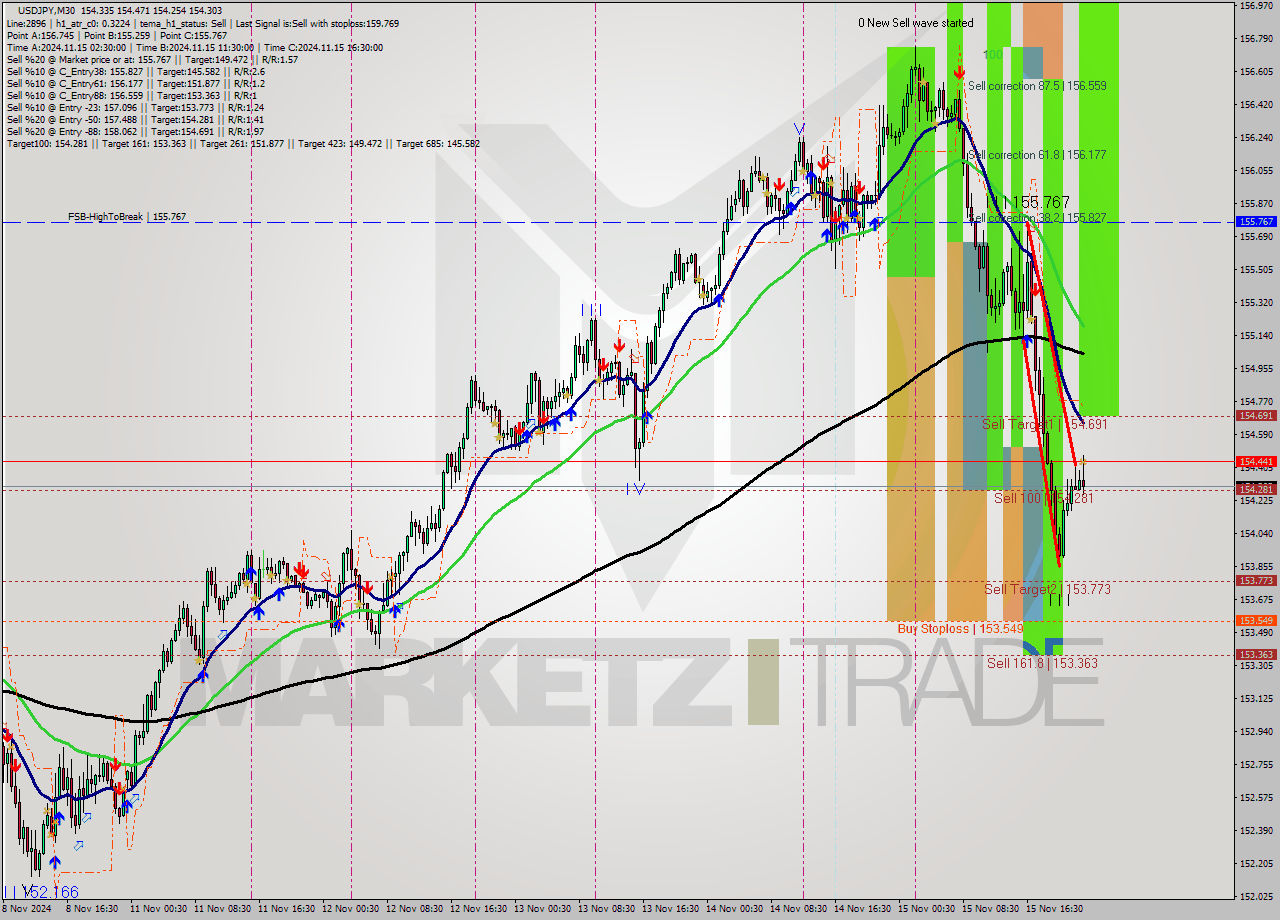Click the 156.970 price scale value
Screen dimensions: 1280x920
(1255, 6)
